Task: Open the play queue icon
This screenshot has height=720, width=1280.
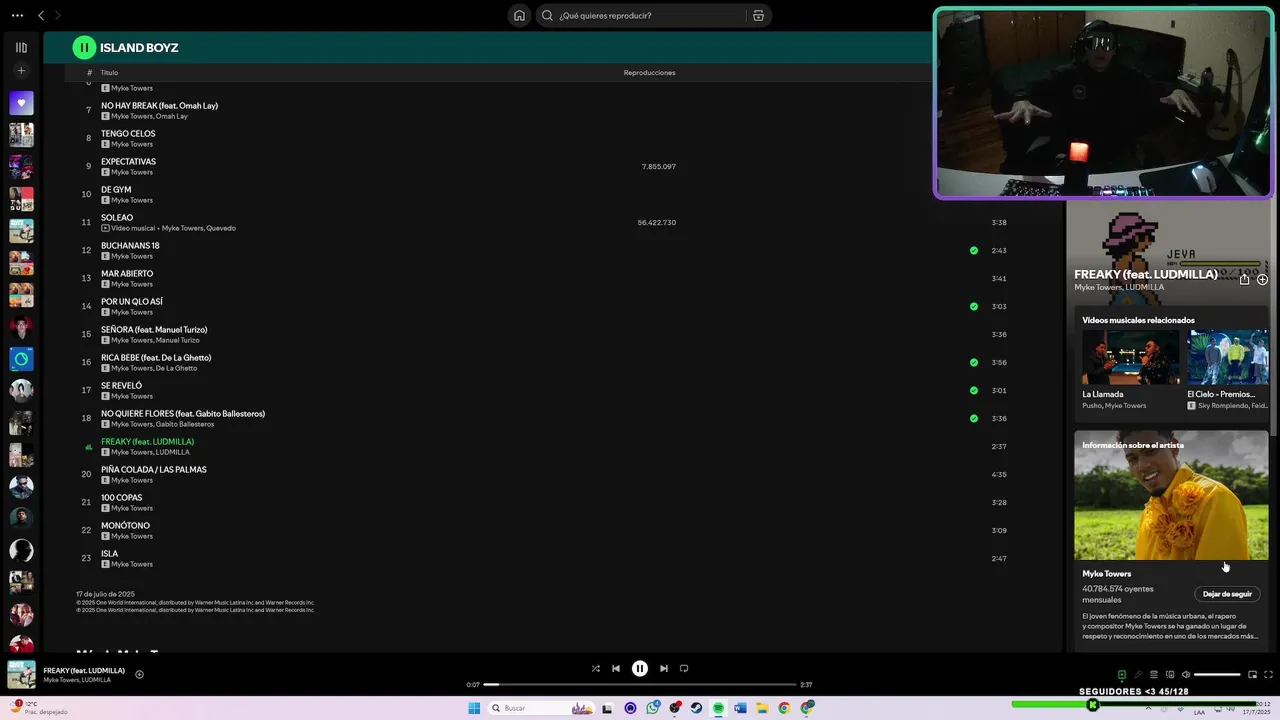Action: [1153, 675]
